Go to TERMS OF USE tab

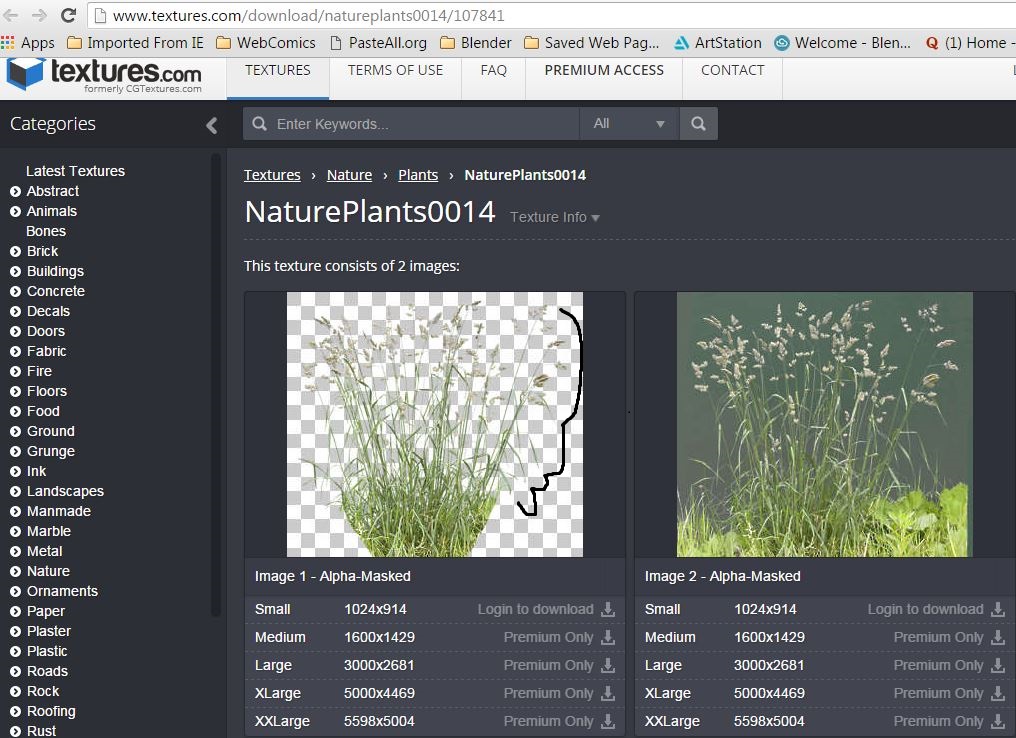click(395, 71)
